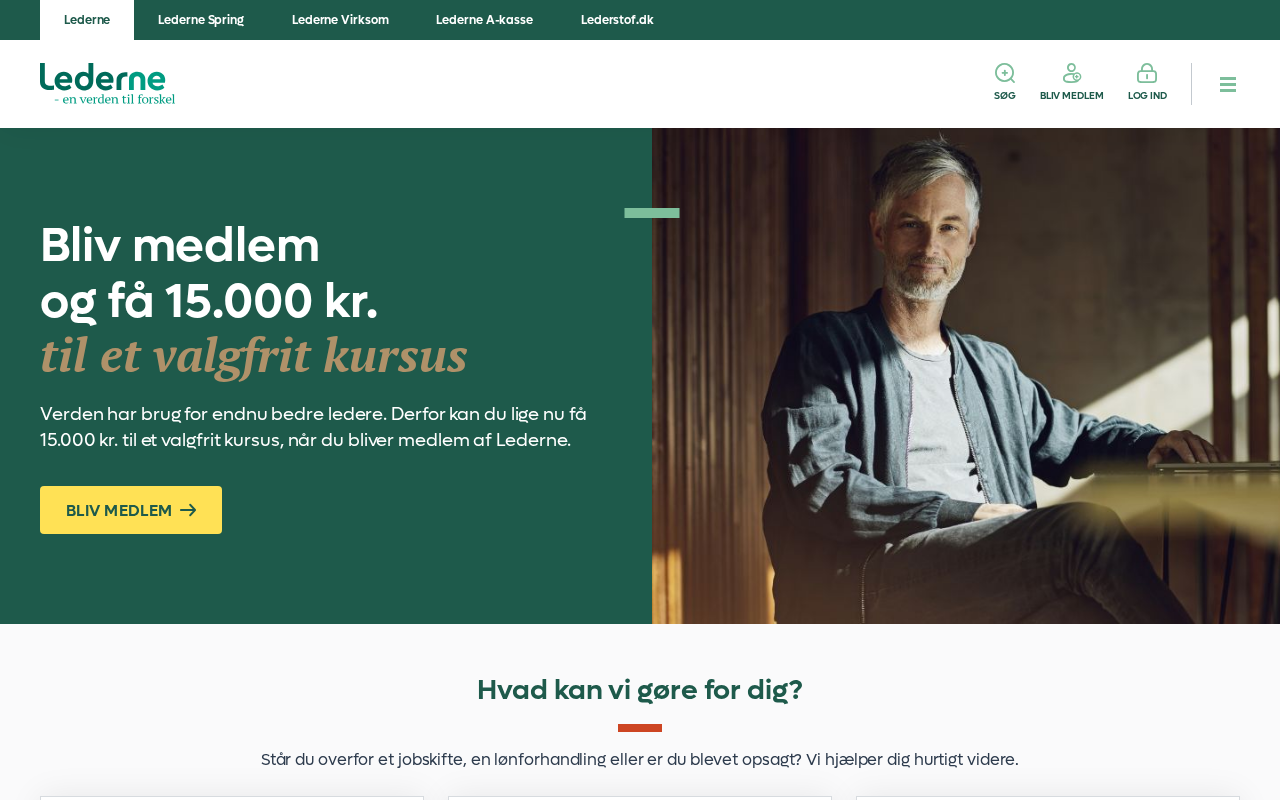Click the 'Hvad kan vi gøre for dig?' heading

pos(640,690)
